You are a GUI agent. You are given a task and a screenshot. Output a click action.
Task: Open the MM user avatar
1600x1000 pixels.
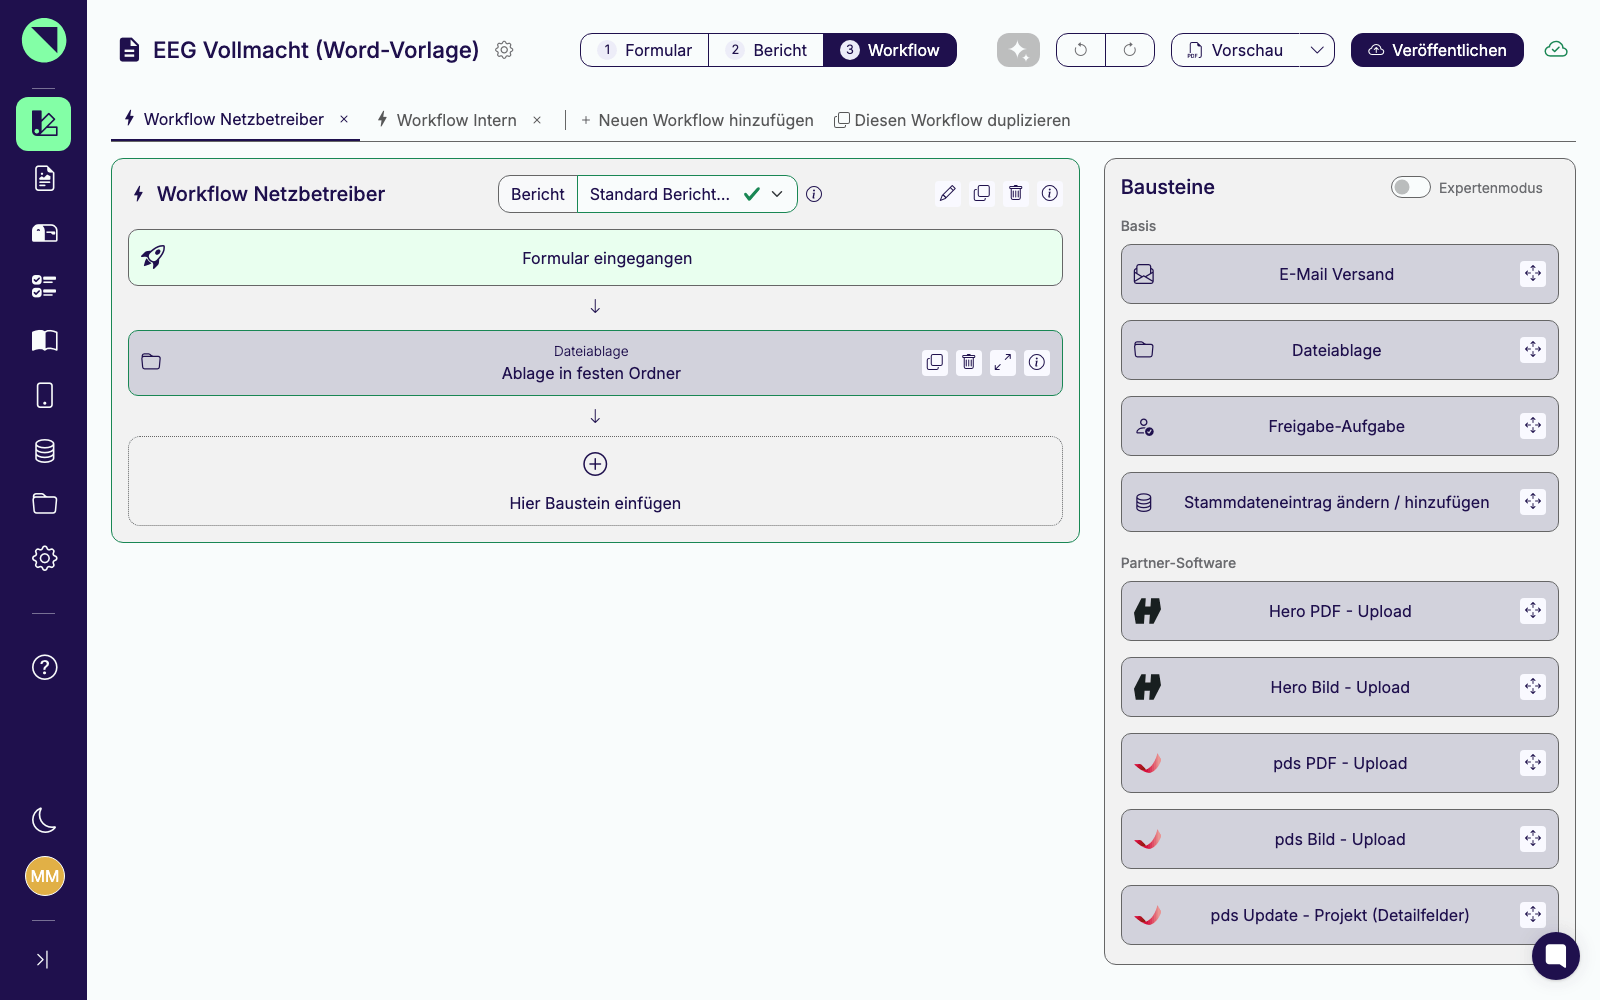tap(44, 876)
